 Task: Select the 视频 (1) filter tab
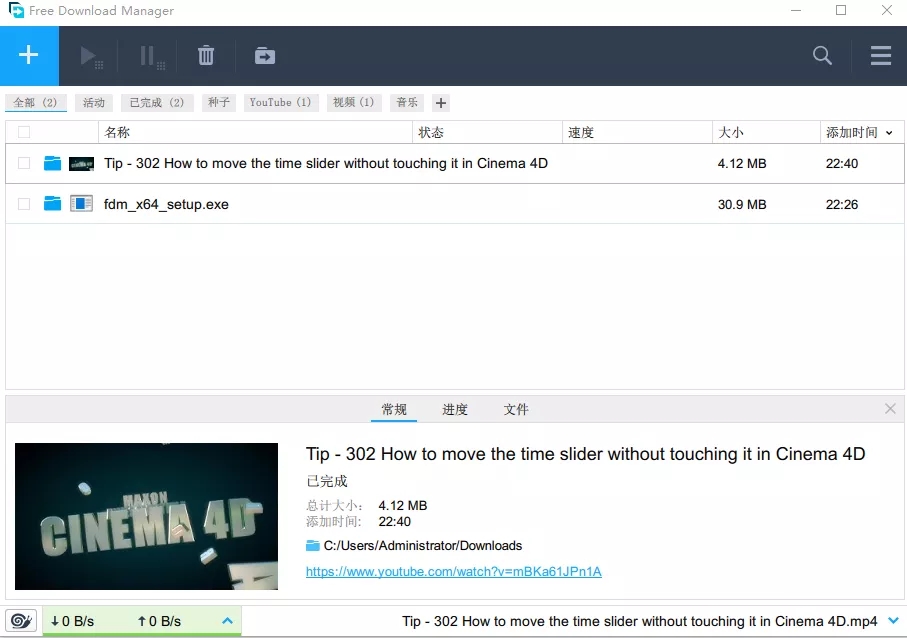coord(353,102)
